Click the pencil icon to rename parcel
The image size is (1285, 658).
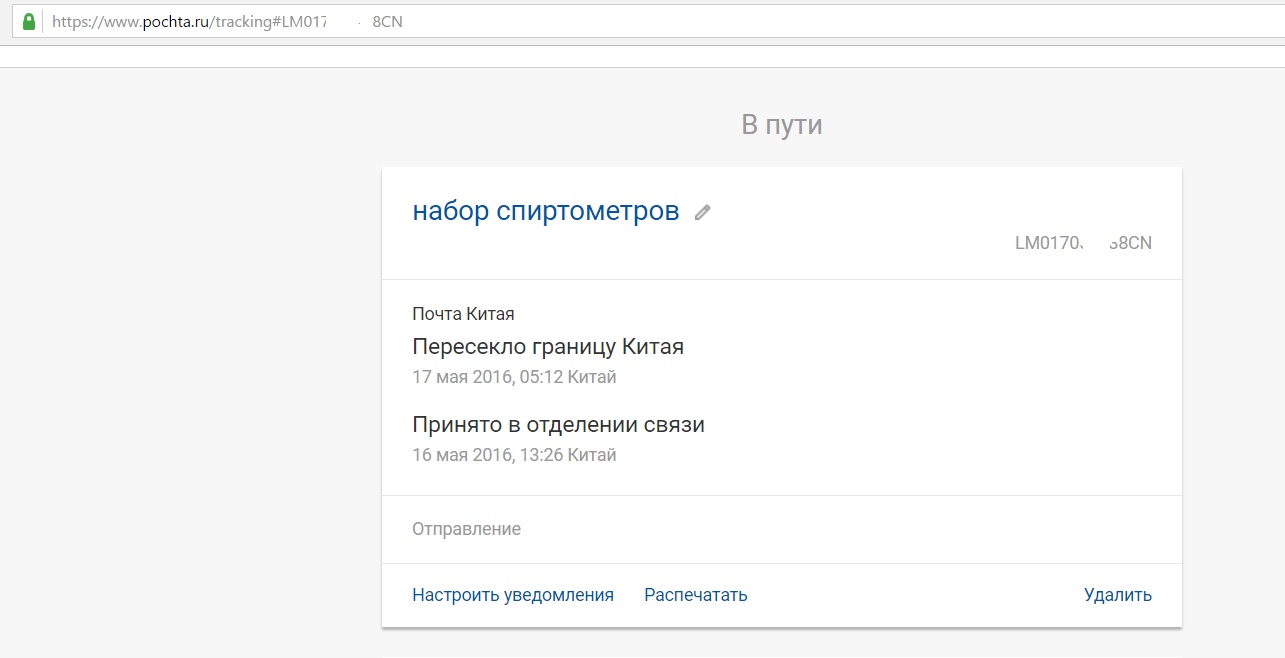tap(702, 212)
